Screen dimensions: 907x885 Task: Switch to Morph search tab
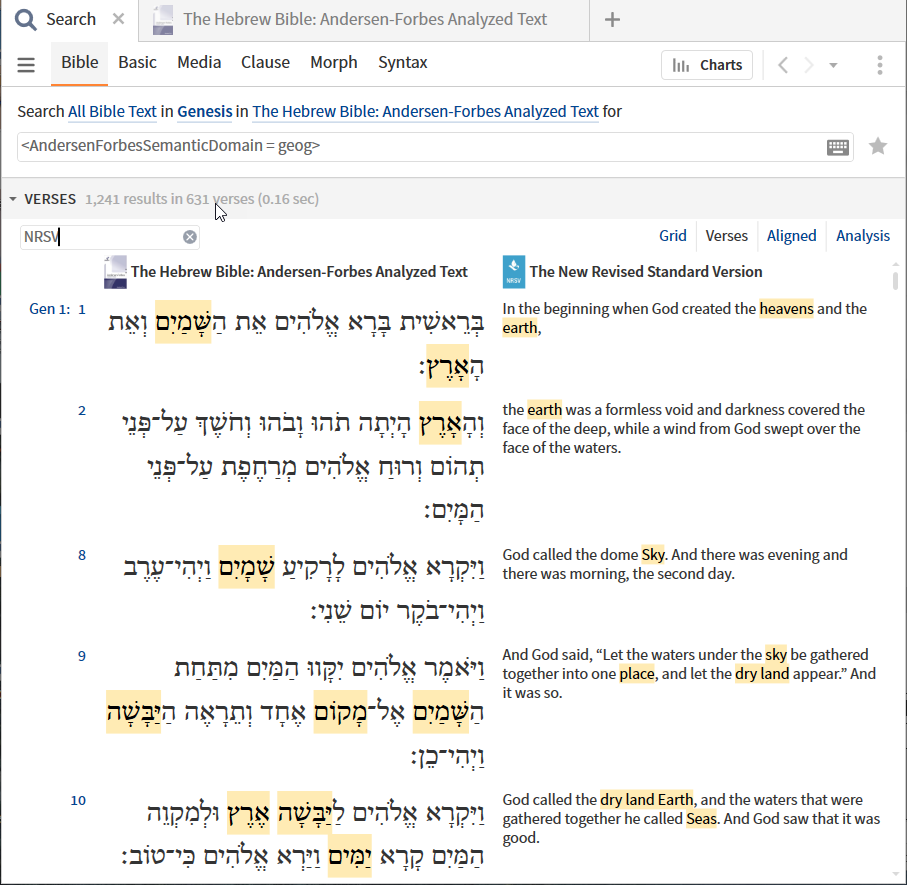pyautogui.click(x=334, y=62)
